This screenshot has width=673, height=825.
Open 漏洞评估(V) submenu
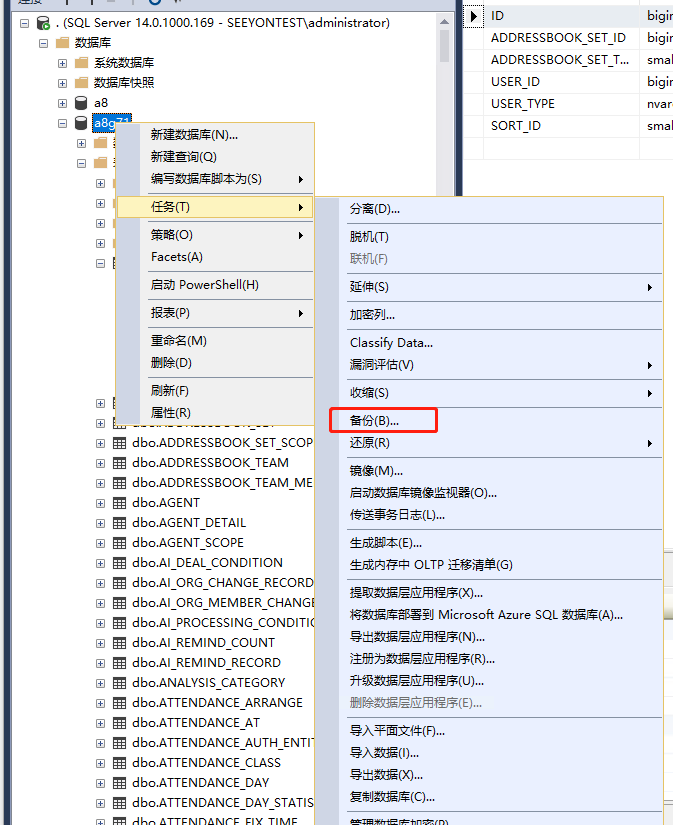(x=489, y=365)
